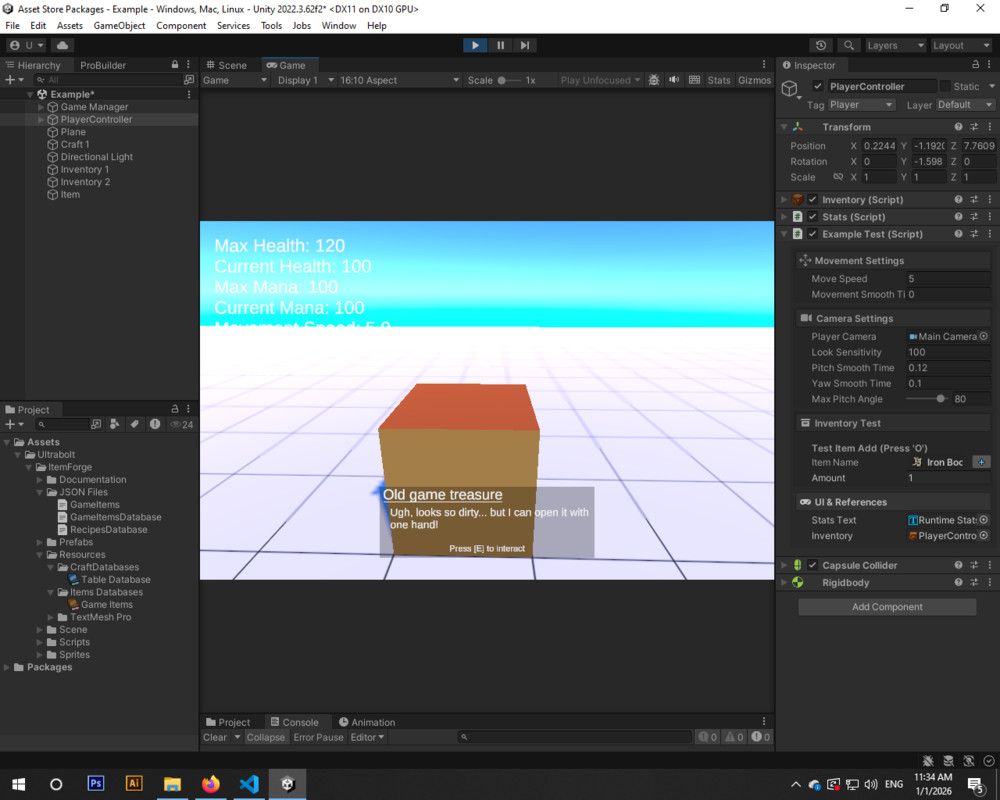Screen dimensions: 1000x800
Task: Click the Step frame button
Action: (x=525, y=44)
